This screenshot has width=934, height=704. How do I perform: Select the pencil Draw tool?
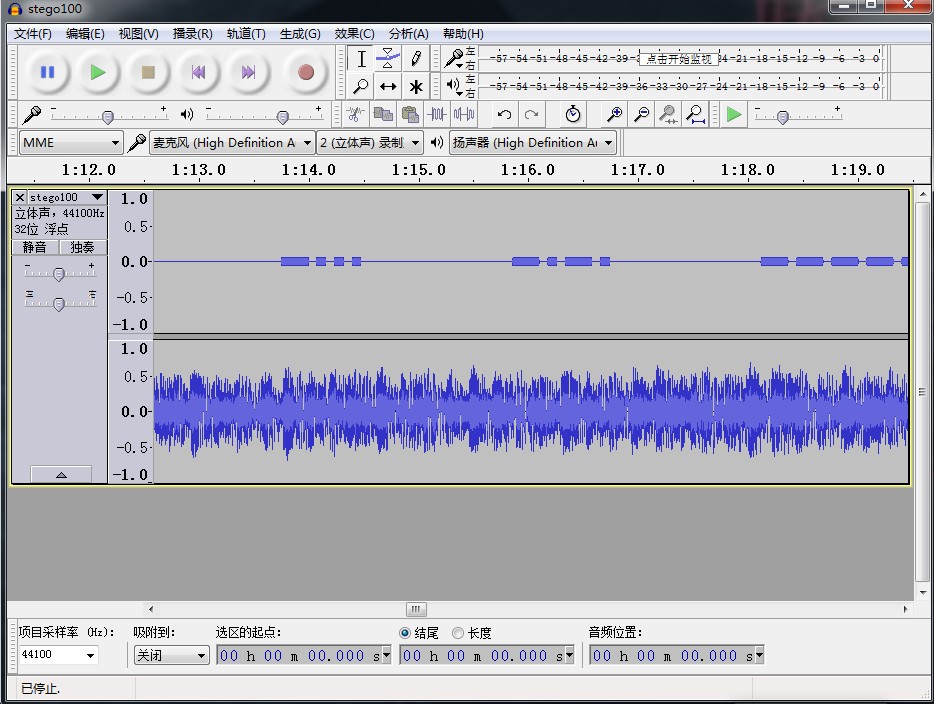coord(416,59)
